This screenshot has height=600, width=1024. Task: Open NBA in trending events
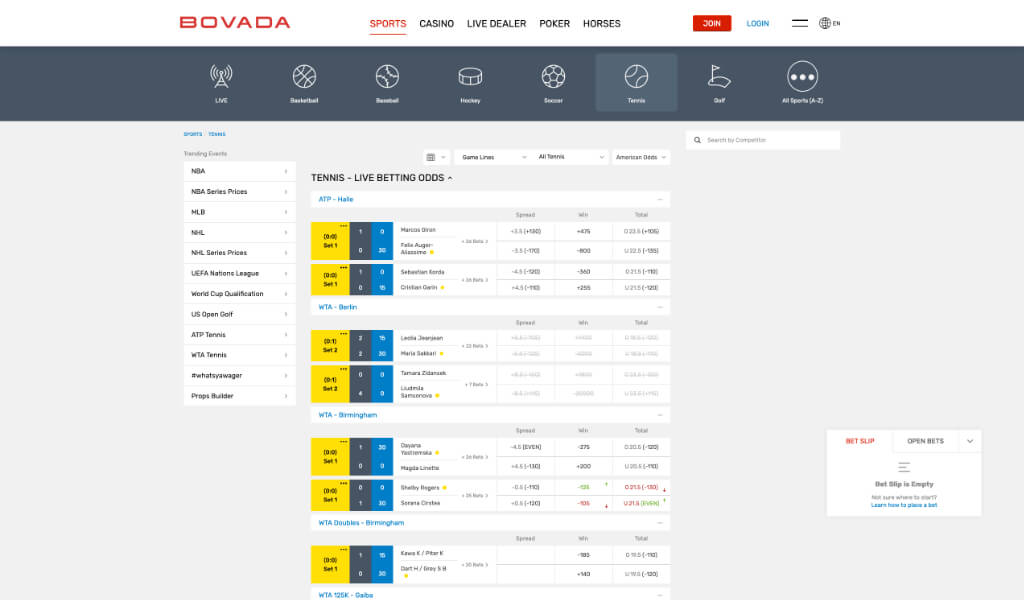pos(240,171)
